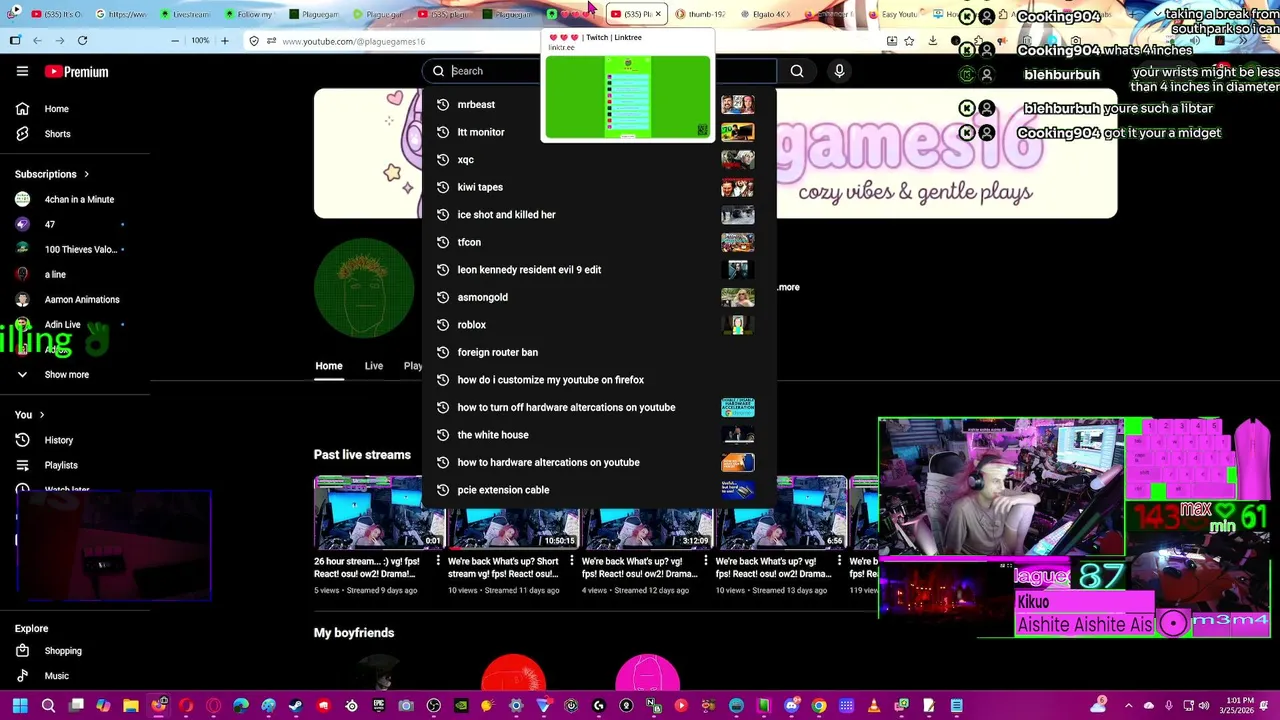
Task: Open options for 3:12:09 stream video
Action: pos(706,562)
